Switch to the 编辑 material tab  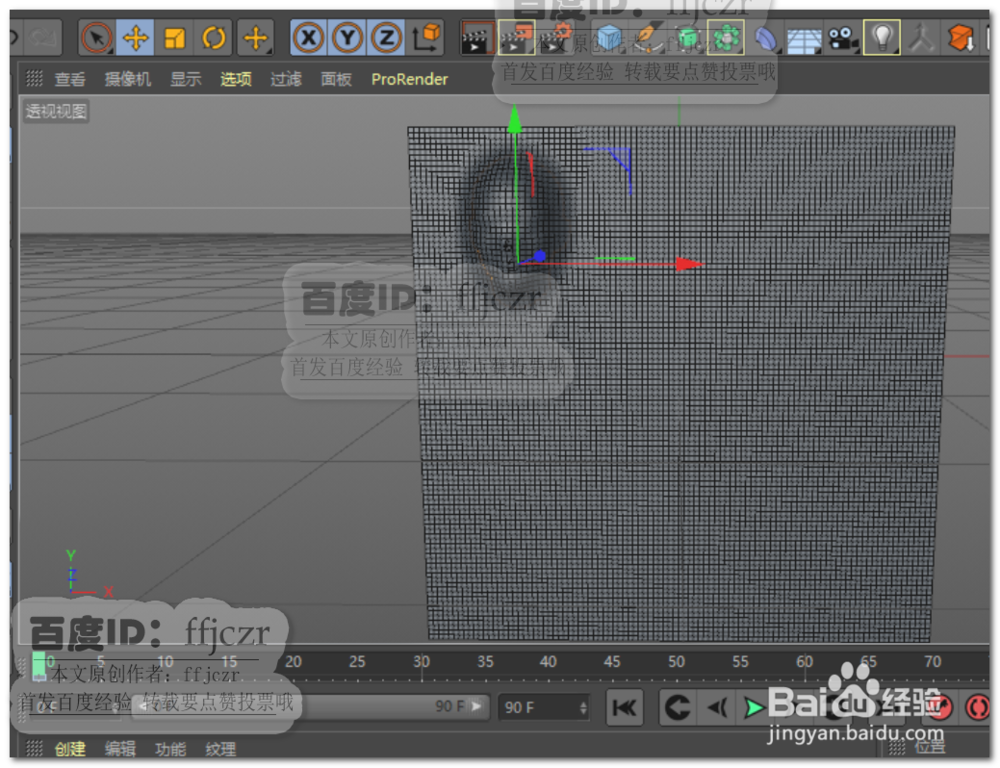[x=120, y=749]
